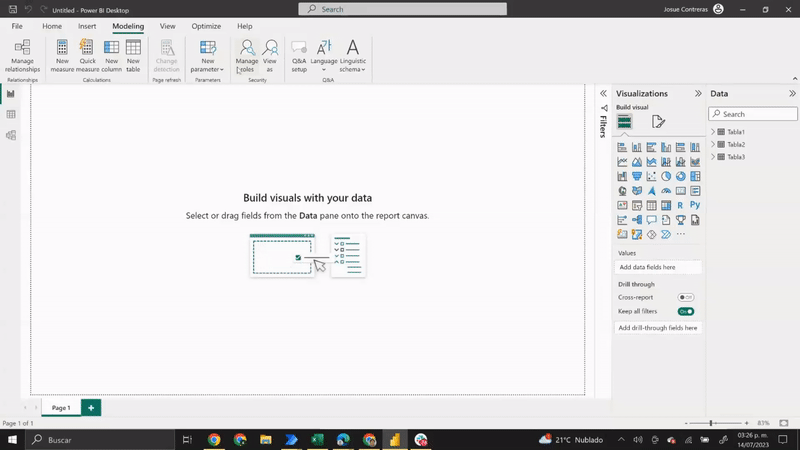Collapse the Data pane

point(792,93)
